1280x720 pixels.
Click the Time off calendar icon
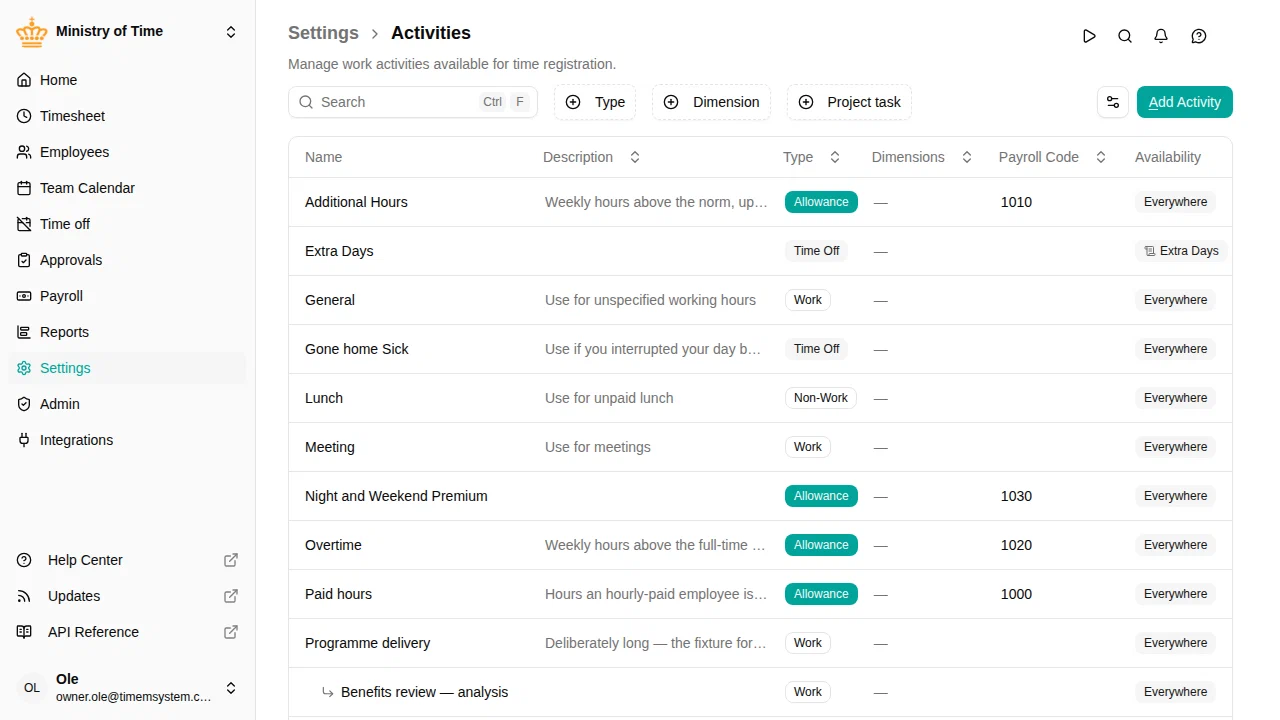pos(24,224)
